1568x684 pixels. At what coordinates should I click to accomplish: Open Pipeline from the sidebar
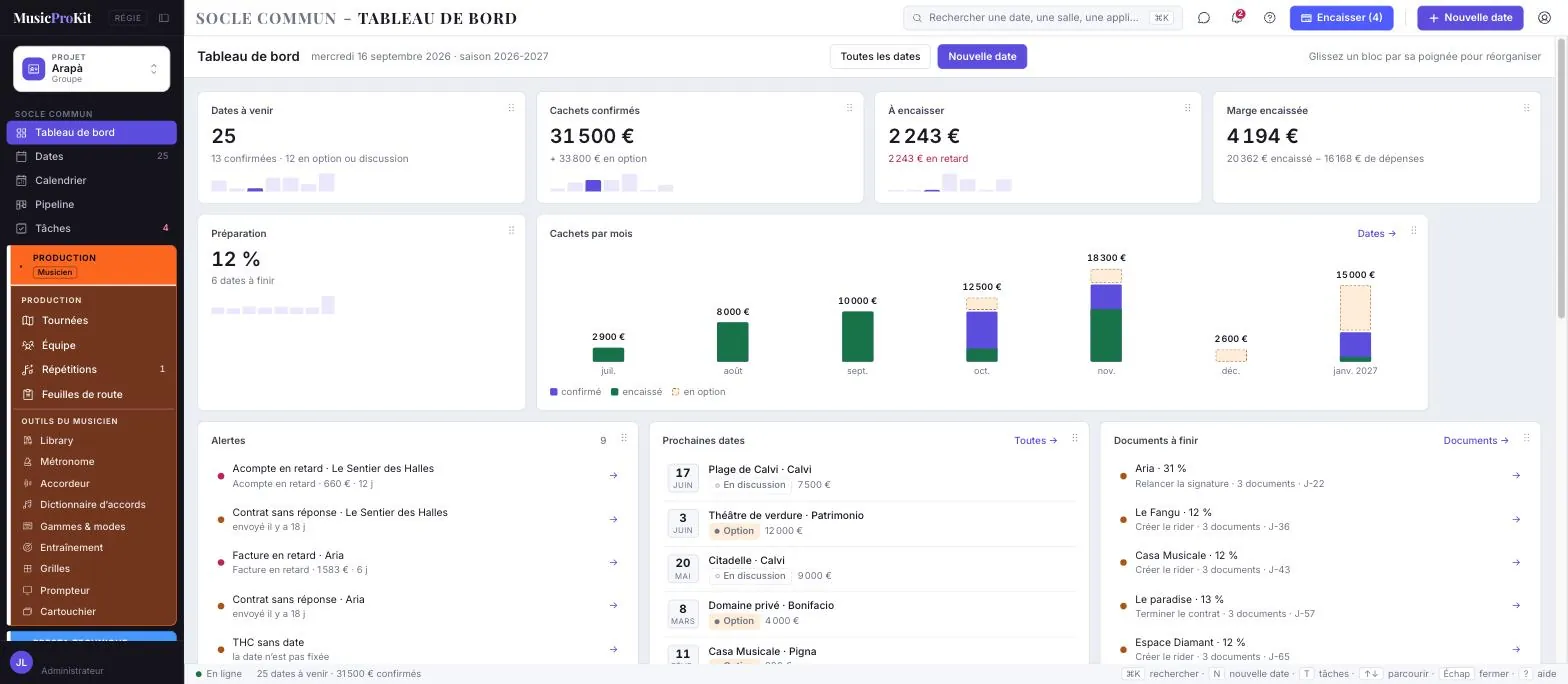(x=91, y=204)
